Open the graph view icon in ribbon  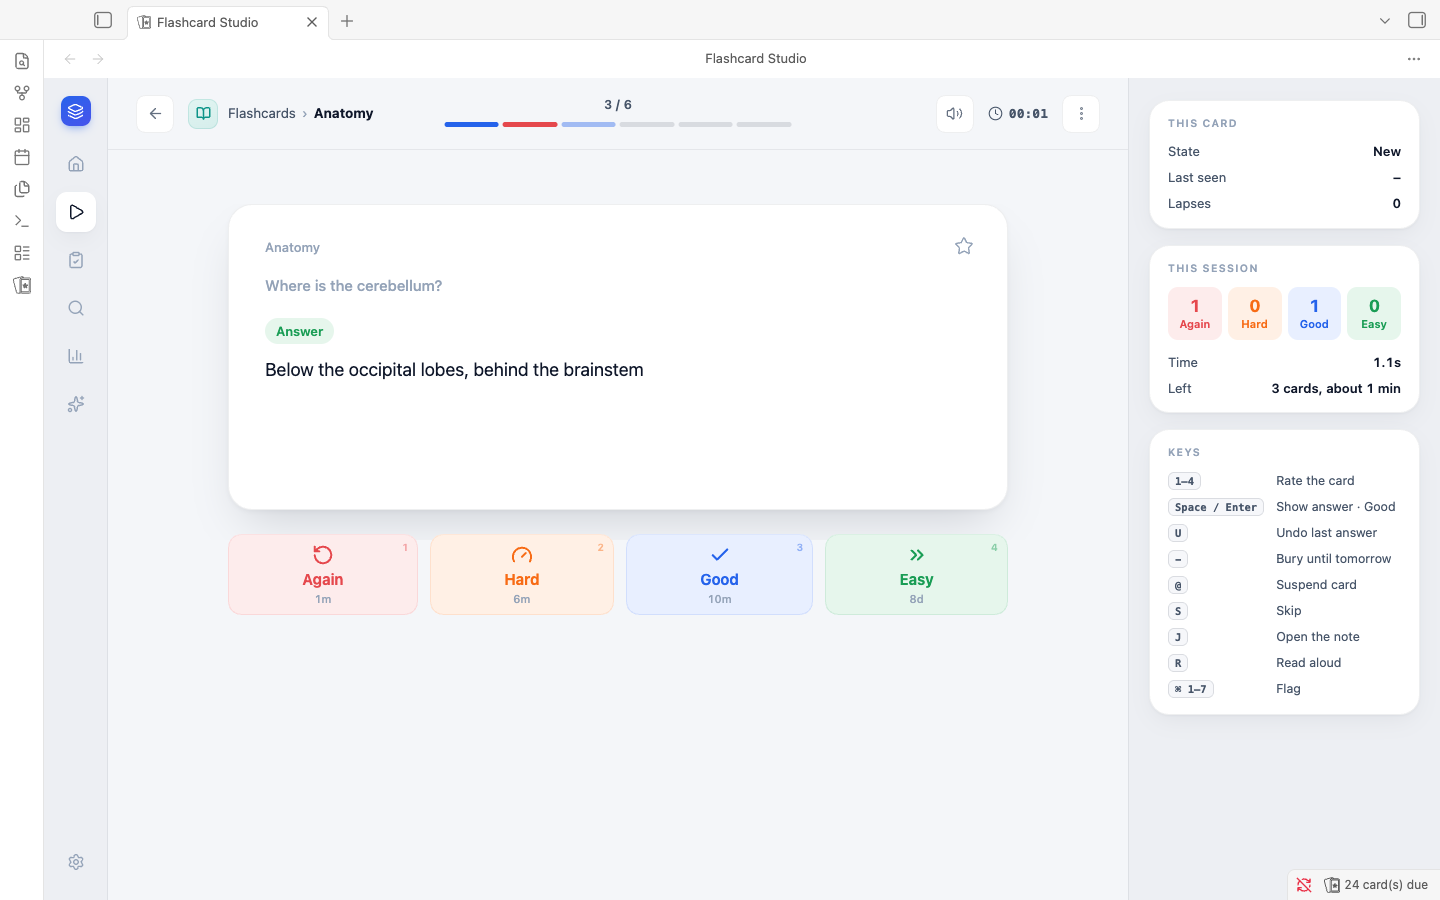(x=22, y=93)
